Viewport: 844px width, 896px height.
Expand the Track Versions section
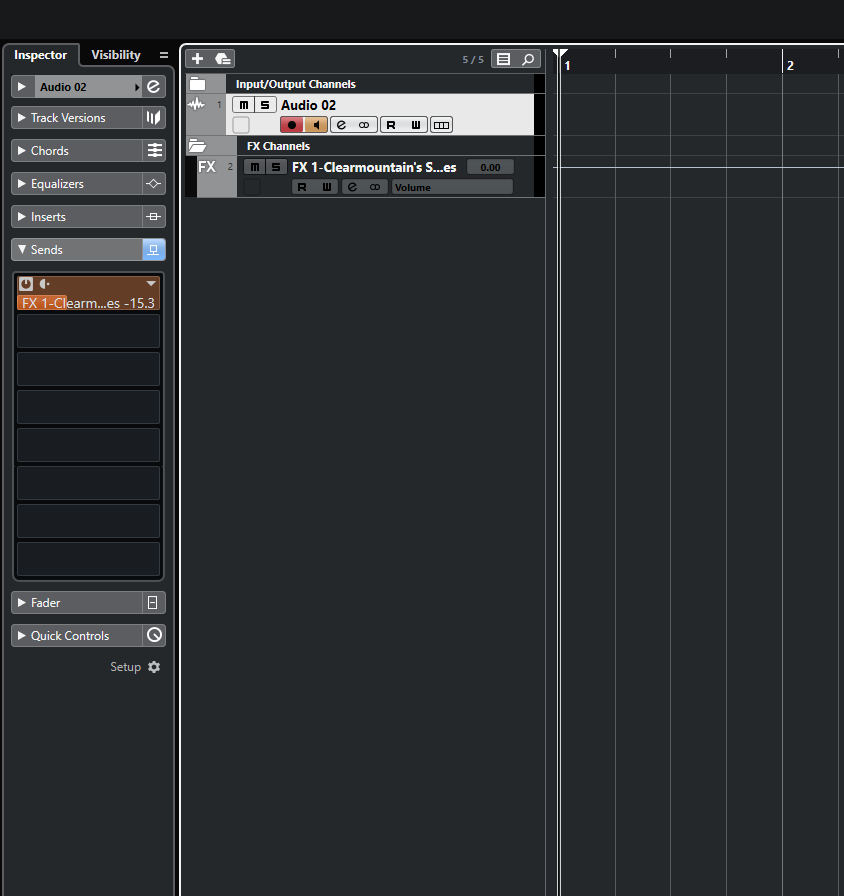point(22,118)
